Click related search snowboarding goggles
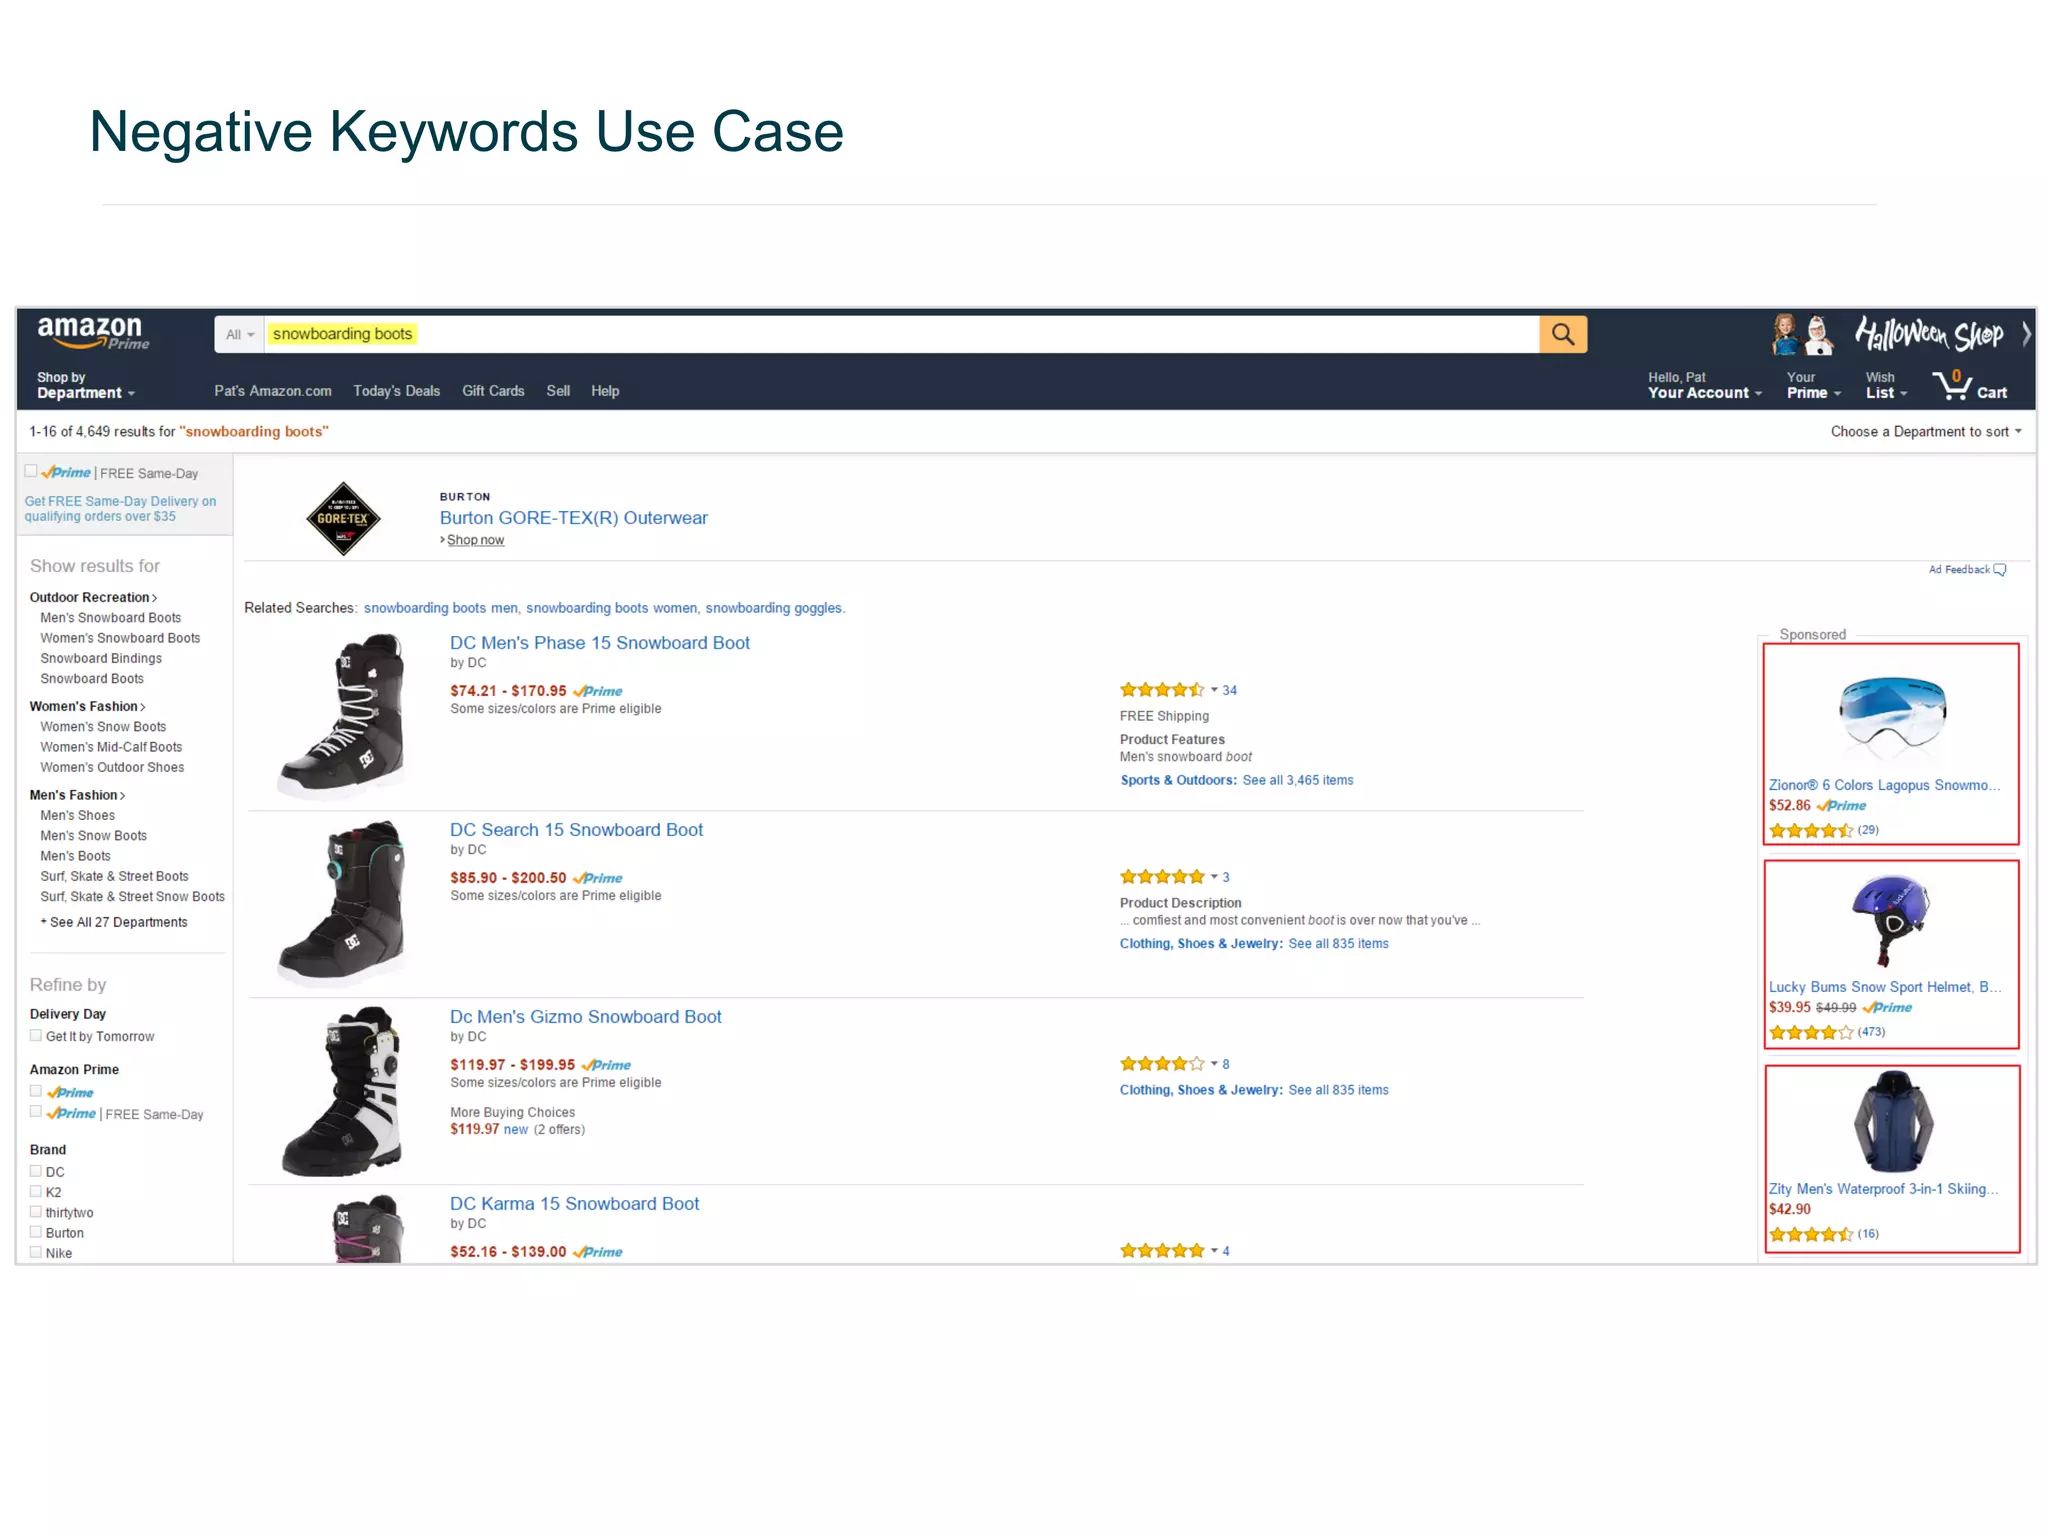 [774, 608]
